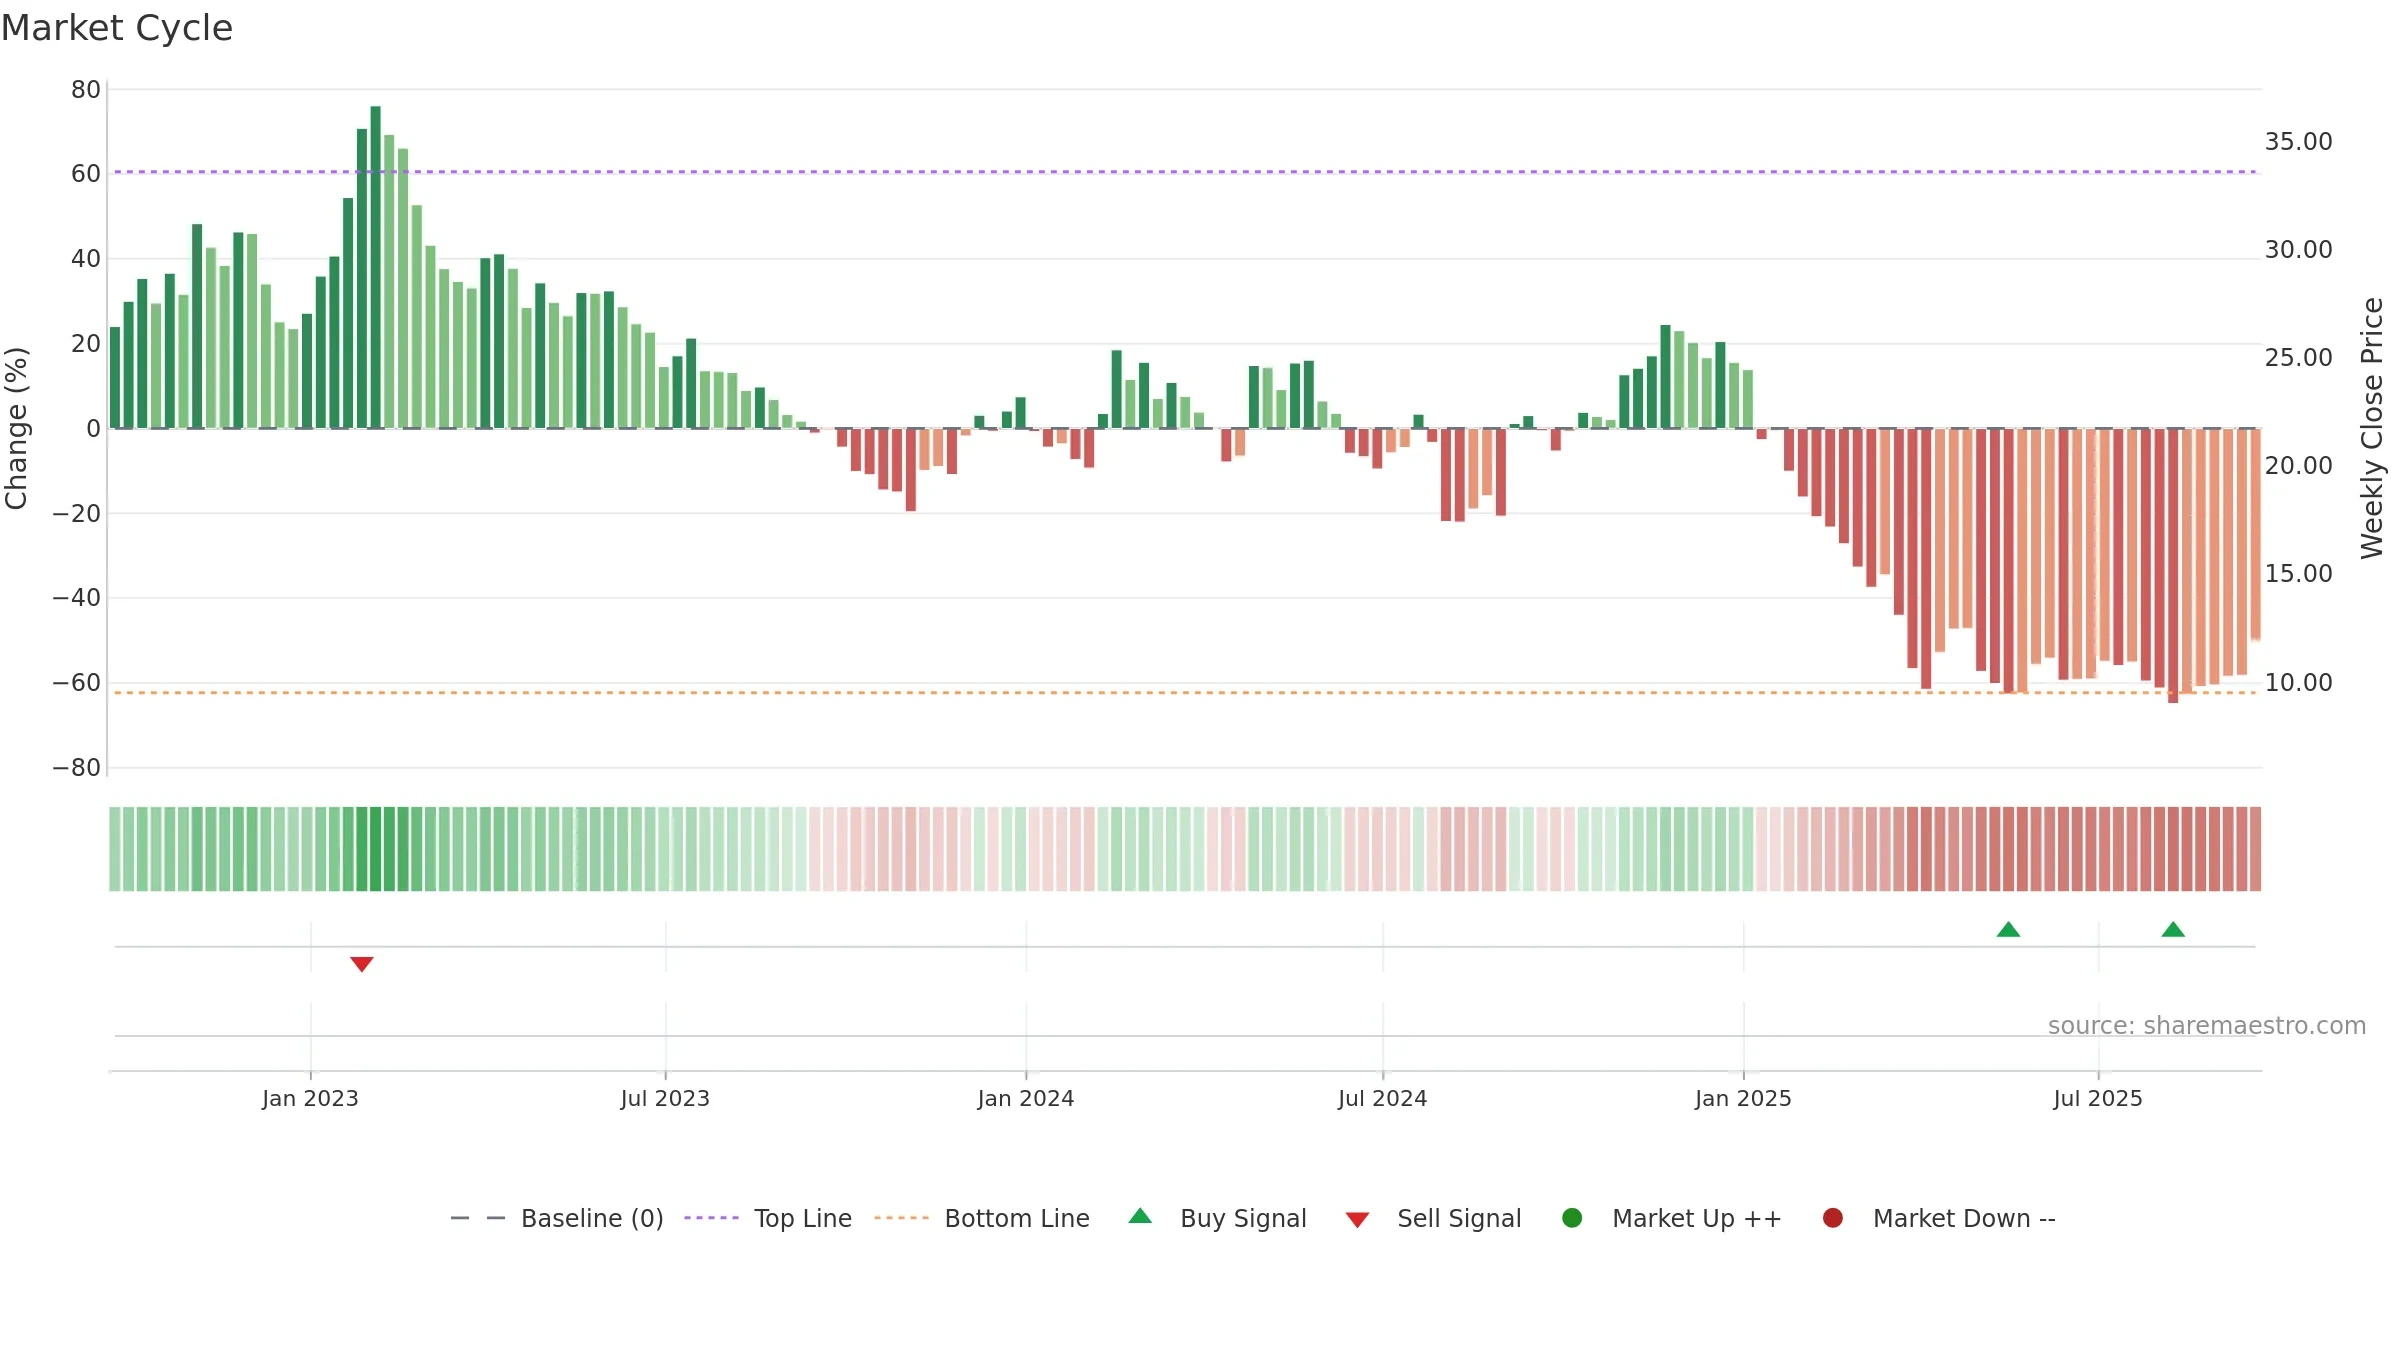The height and width of the screenshot is (1350, 2400).
Task: Click the 20 tick on the left axis
Action: point(86,344)
